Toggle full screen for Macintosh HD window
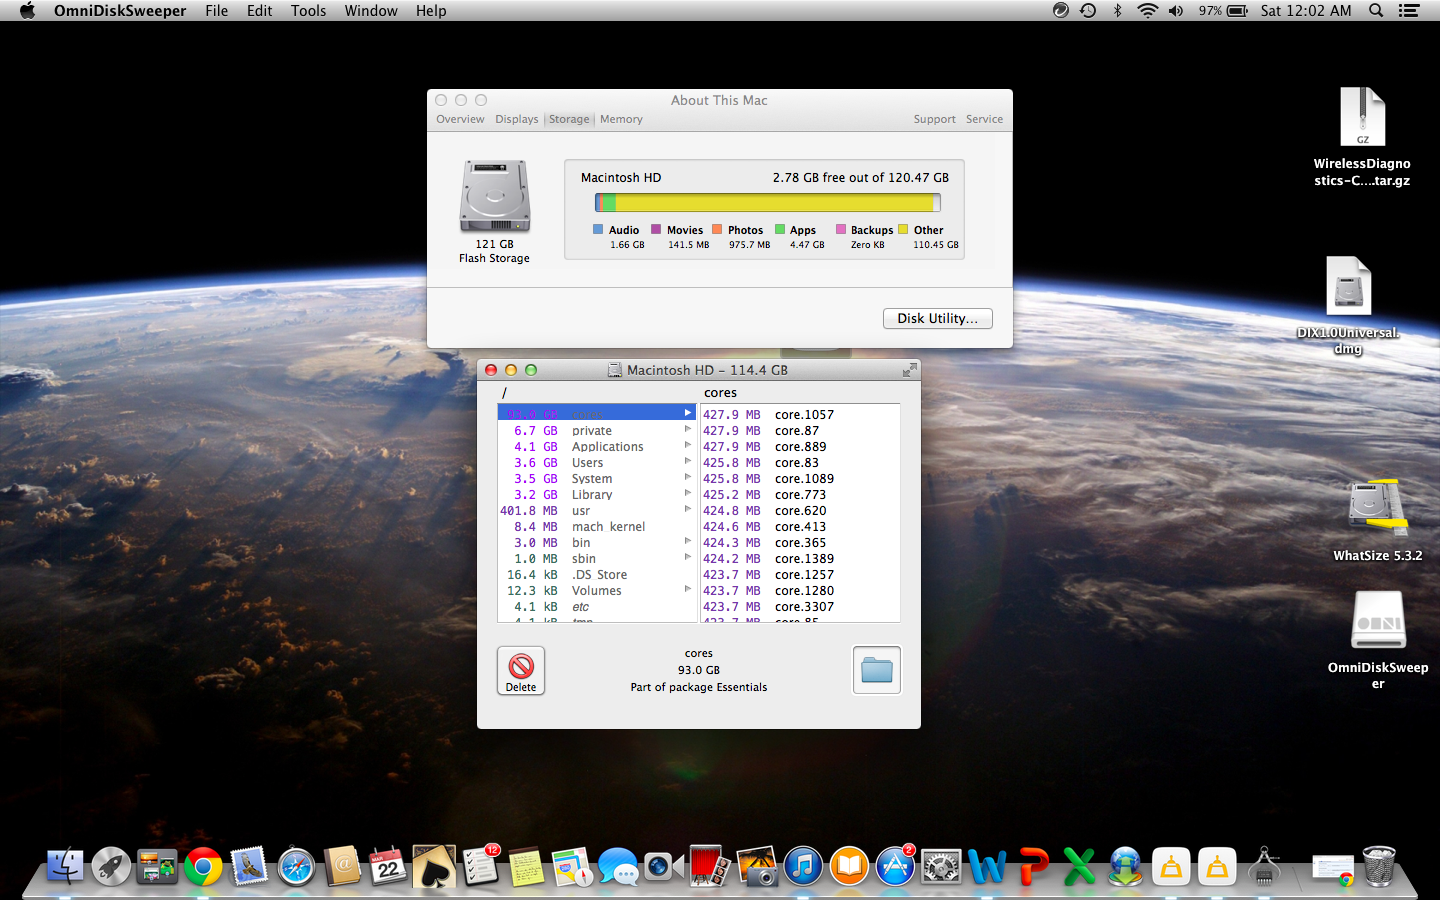 909,370
